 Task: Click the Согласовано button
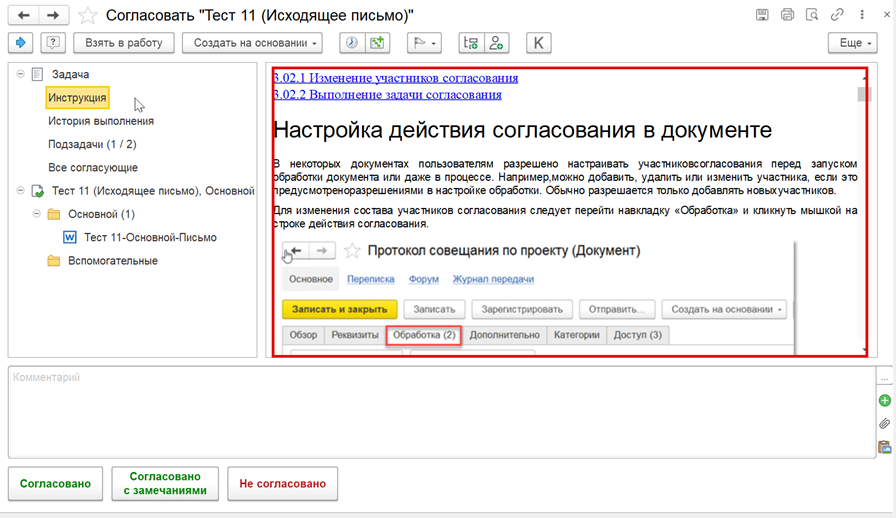(55, 484)
